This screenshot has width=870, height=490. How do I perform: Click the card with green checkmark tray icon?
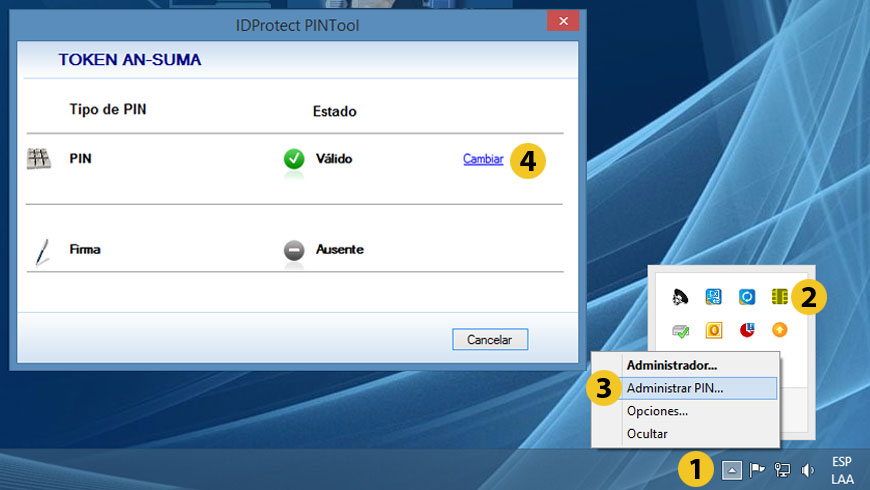[680, 331]
